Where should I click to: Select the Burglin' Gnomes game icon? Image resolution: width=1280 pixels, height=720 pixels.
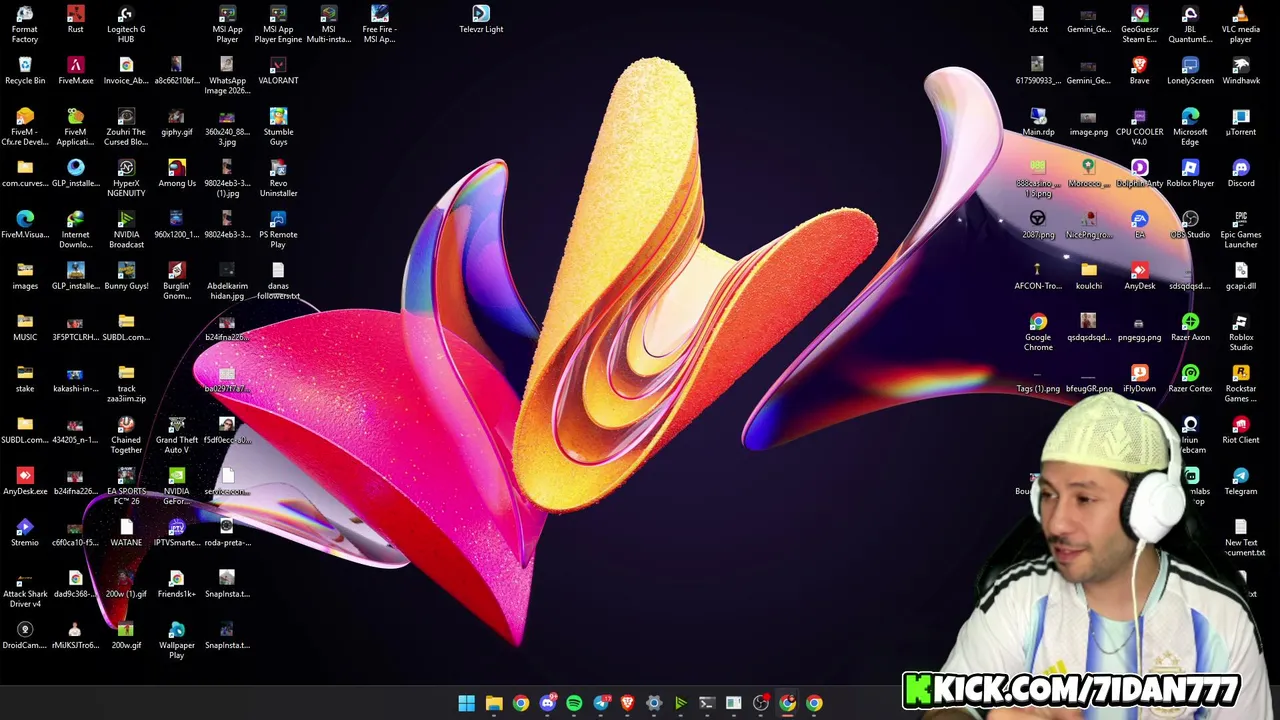click(x=177, y=281)
